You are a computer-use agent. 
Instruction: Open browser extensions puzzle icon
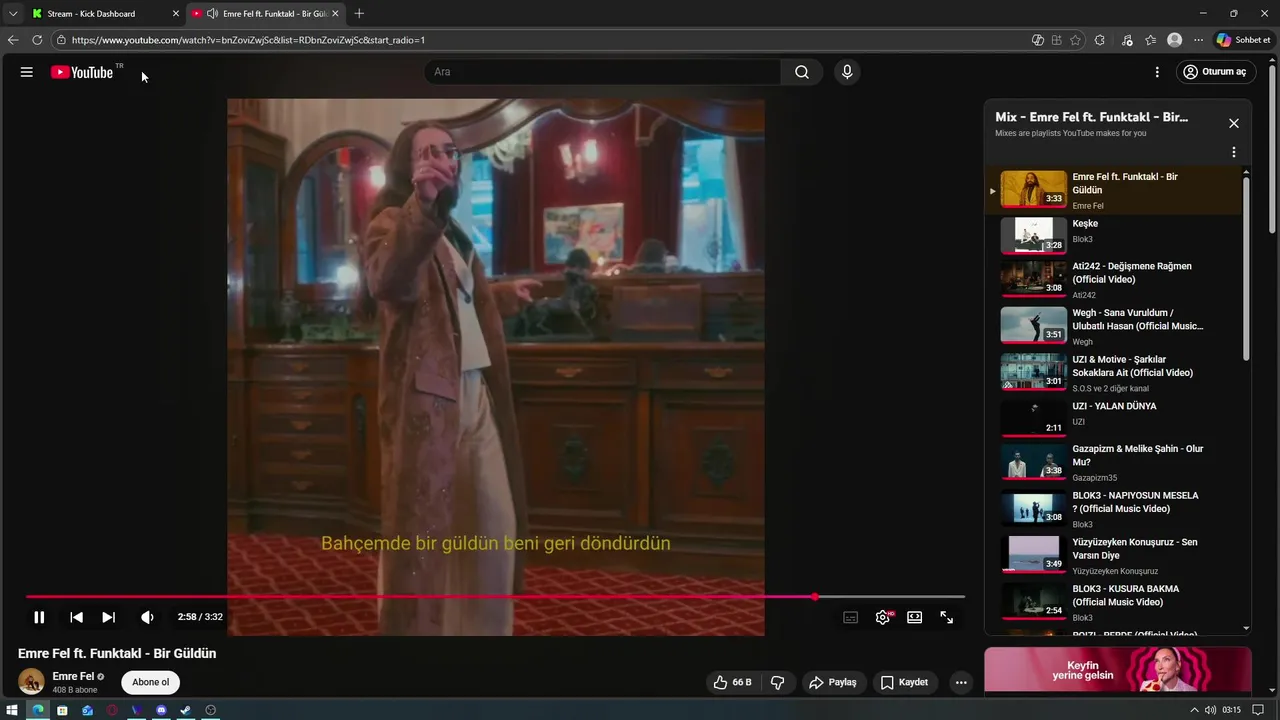click(x=1100, y=40)
